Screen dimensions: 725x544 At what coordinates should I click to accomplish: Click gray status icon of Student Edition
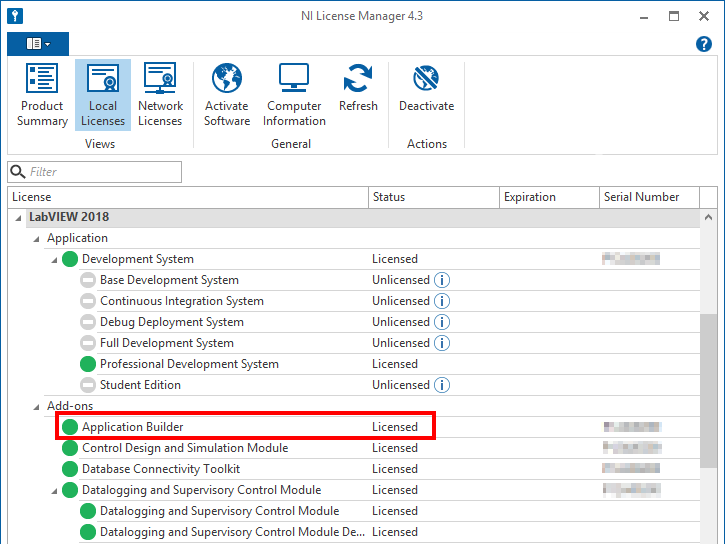coord(88,385)
